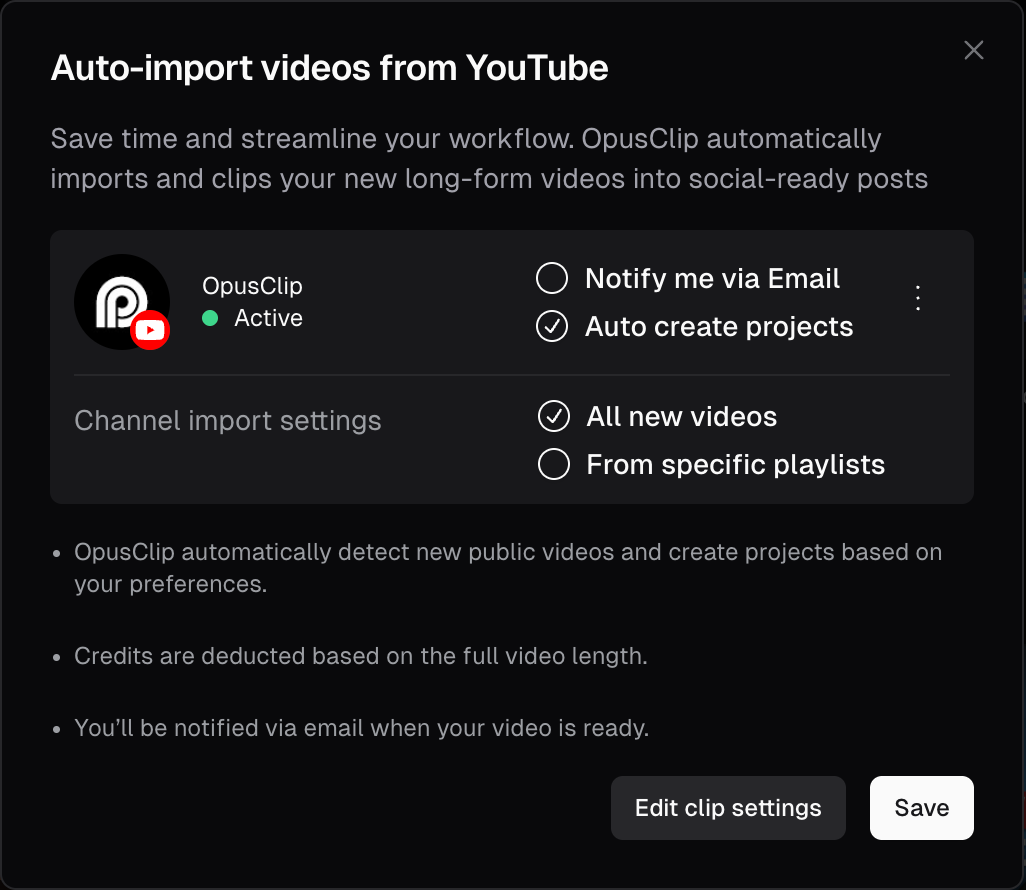
Task: Click the OpusClip channel avatar with YouTube badge
Action: (x=122, y=302)
